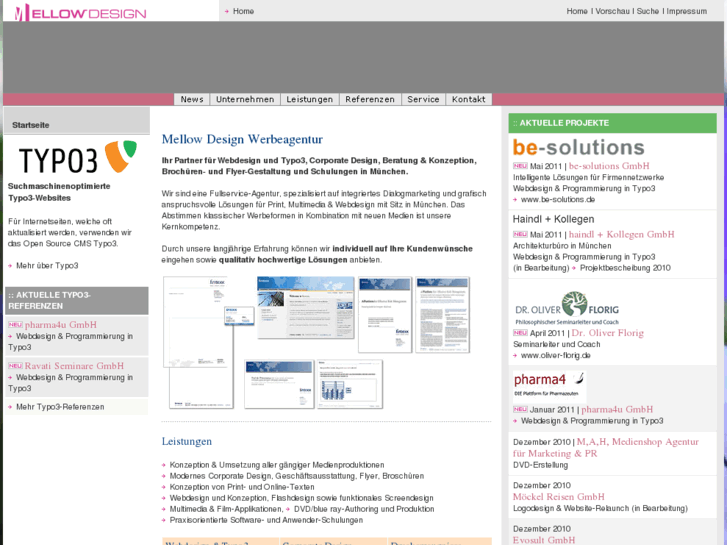727x545 pixels.
Task: Click the Home breadcrumb link
Action: click(x=243, y=11)
